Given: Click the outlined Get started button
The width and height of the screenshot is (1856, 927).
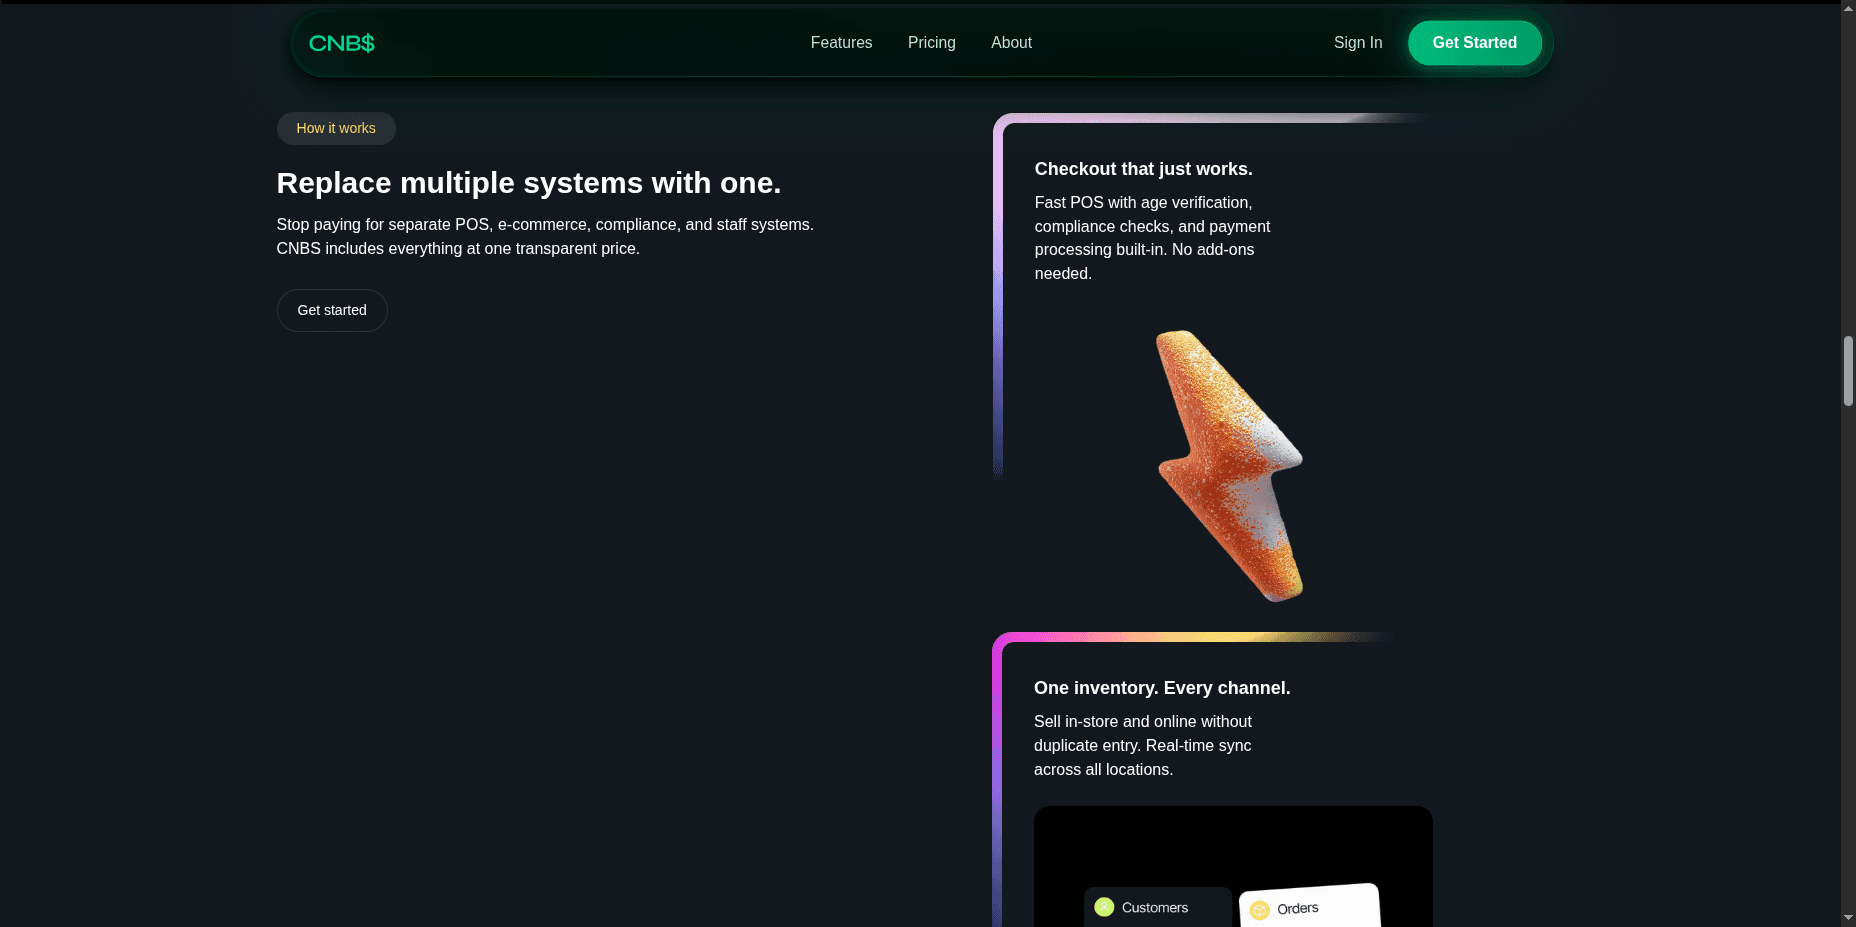Looking at the screenshot, I should point(332,310).
